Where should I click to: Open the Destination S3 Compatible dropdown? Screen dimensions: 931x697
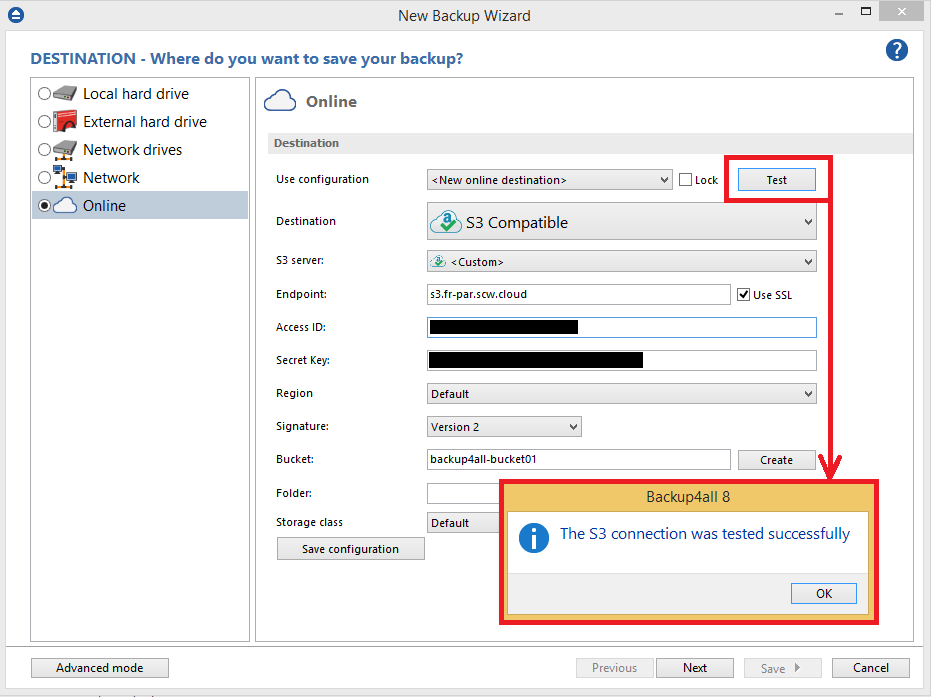(x=622, y=222)
